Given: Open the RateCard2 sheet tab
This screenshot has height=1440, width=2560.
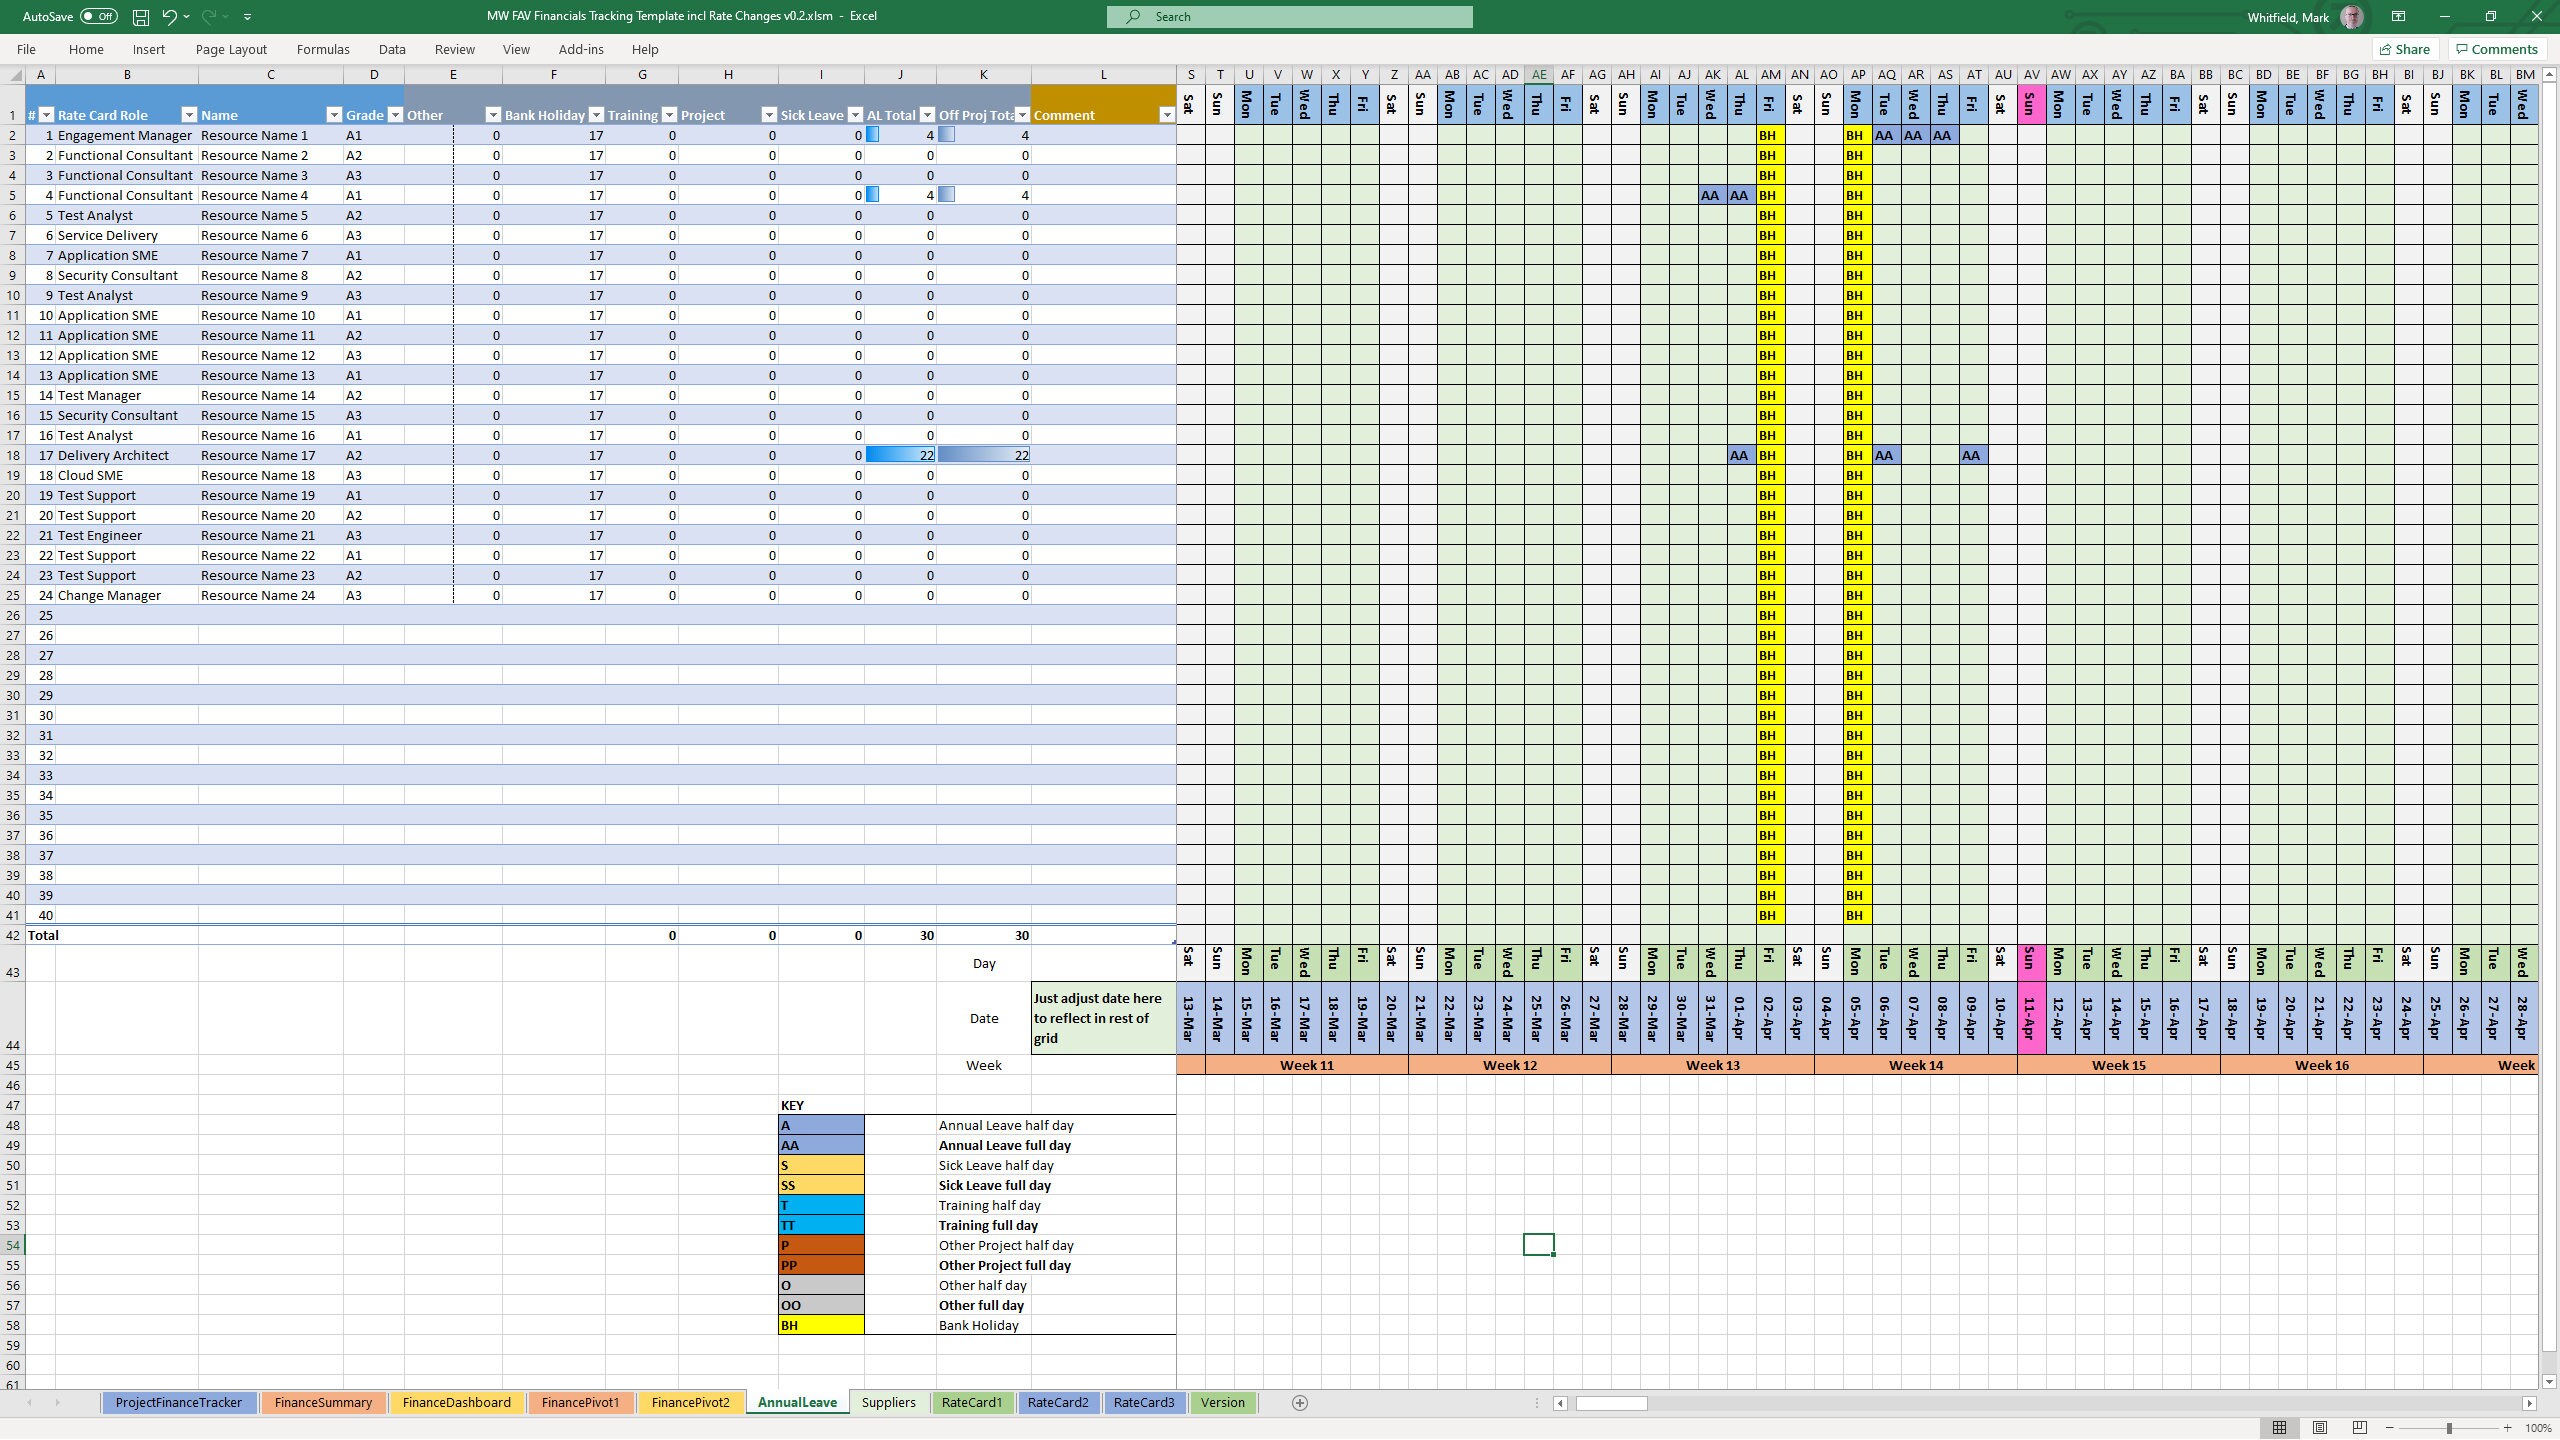Looking at the screenshot, I should 1058,1402.
